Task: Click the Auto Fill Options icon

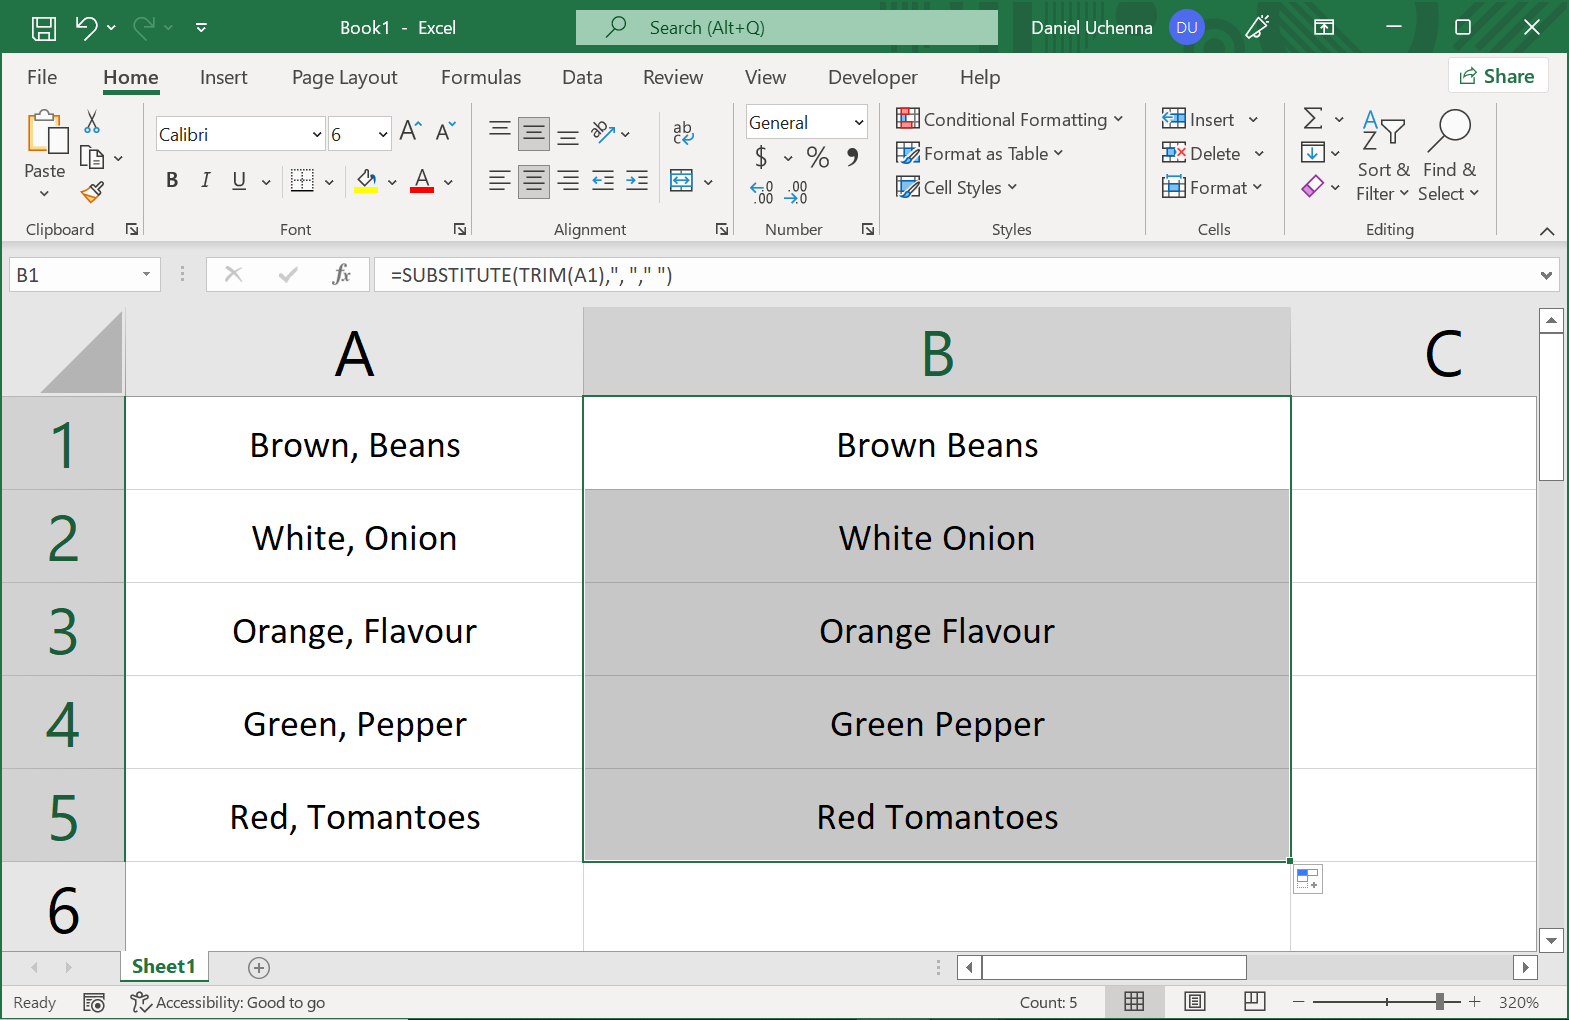Action: [x=1307, y=879]
